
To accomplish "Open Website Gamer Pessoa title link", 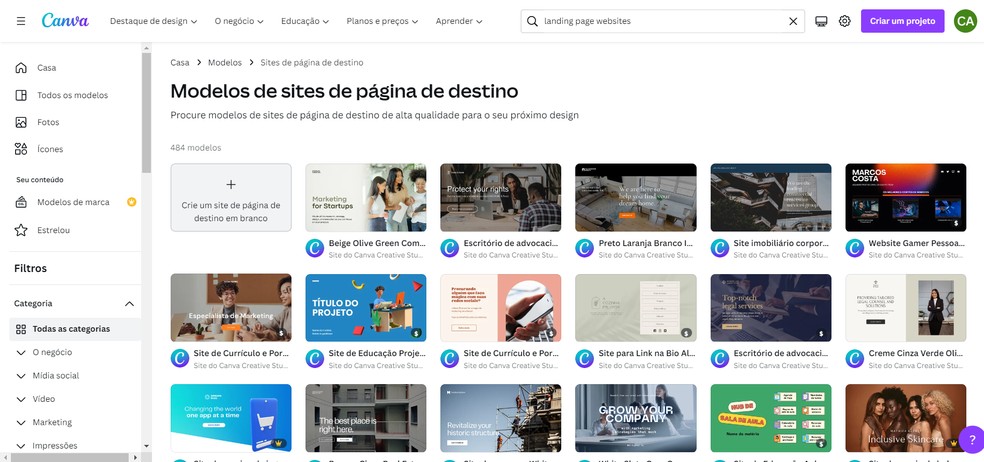I will click(917, 243).
